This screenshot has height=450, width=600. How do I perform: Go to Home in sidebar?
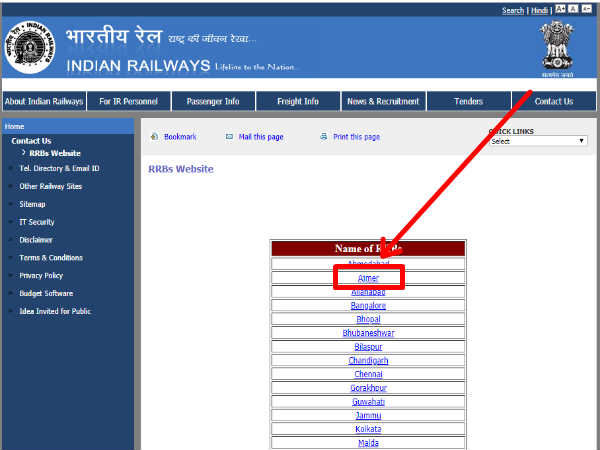(x=15, y=126)
